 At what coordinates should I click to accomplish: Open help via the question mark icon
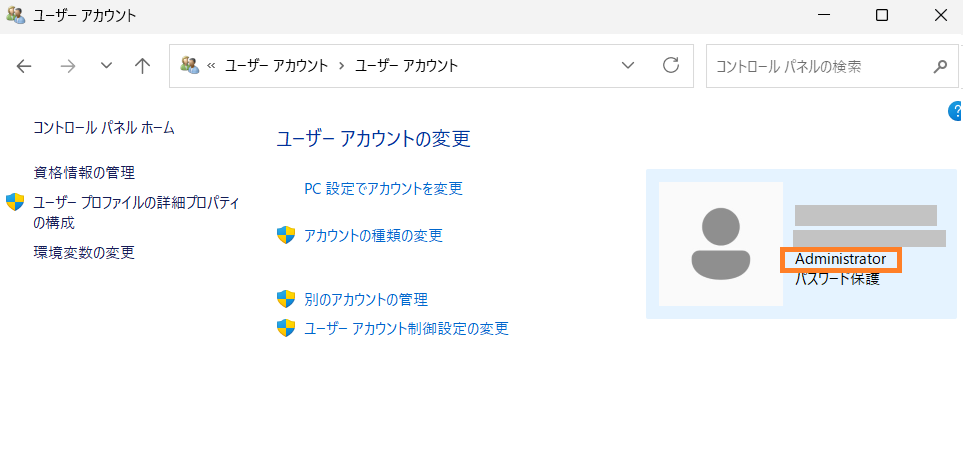956,111
